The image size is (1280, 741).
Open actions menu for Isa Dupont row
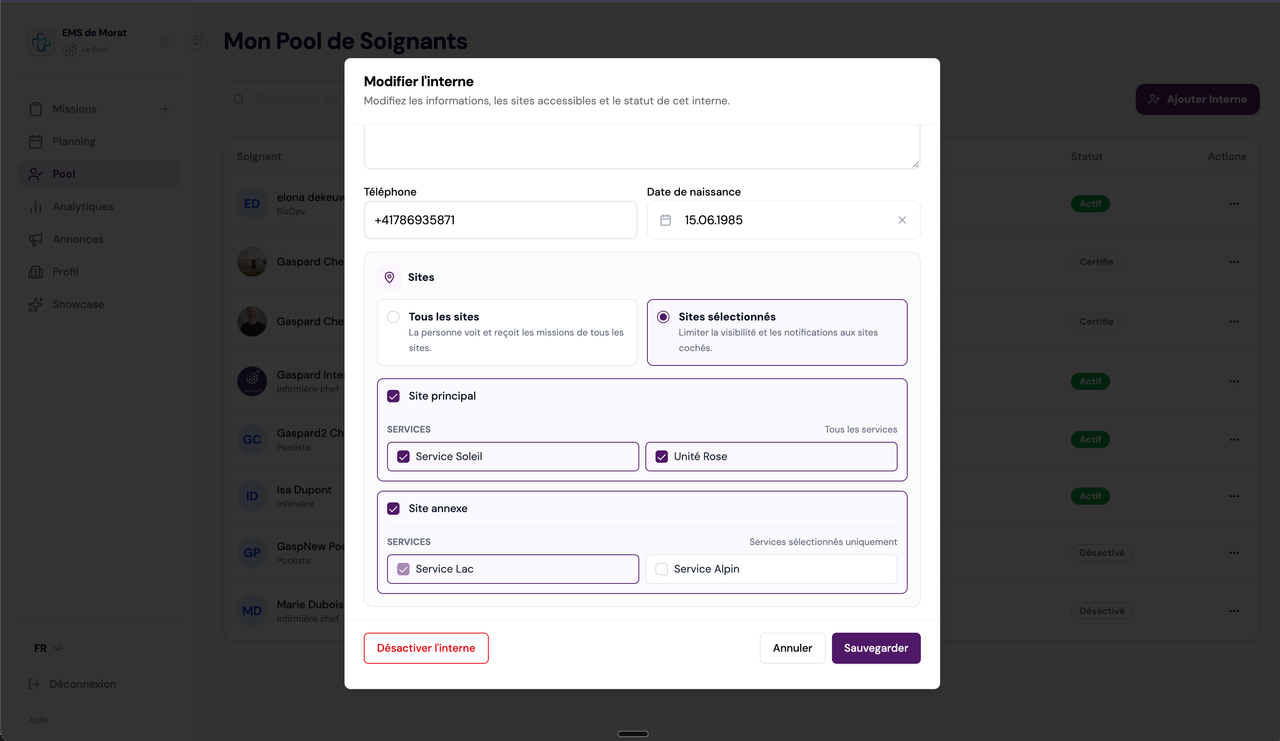(1234, 496)
